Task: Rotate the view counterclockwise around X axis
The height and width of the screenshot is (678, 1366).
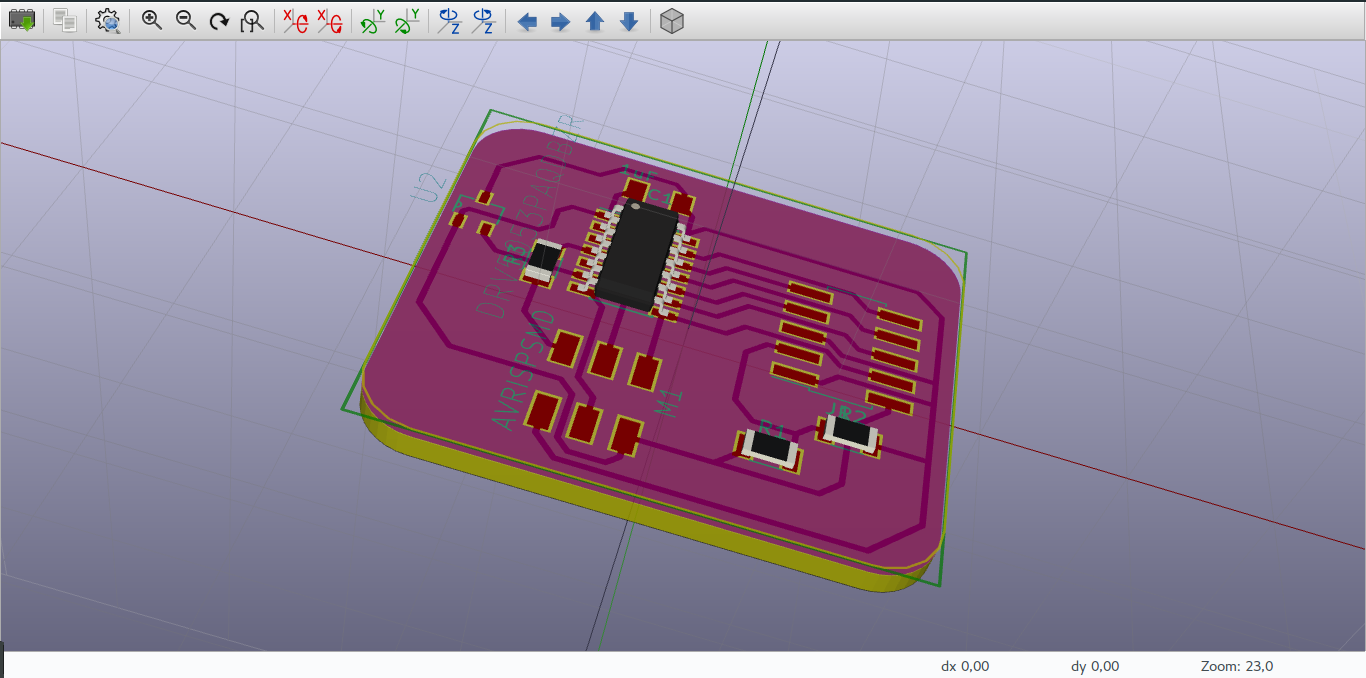Action: [x=328, y=20]
